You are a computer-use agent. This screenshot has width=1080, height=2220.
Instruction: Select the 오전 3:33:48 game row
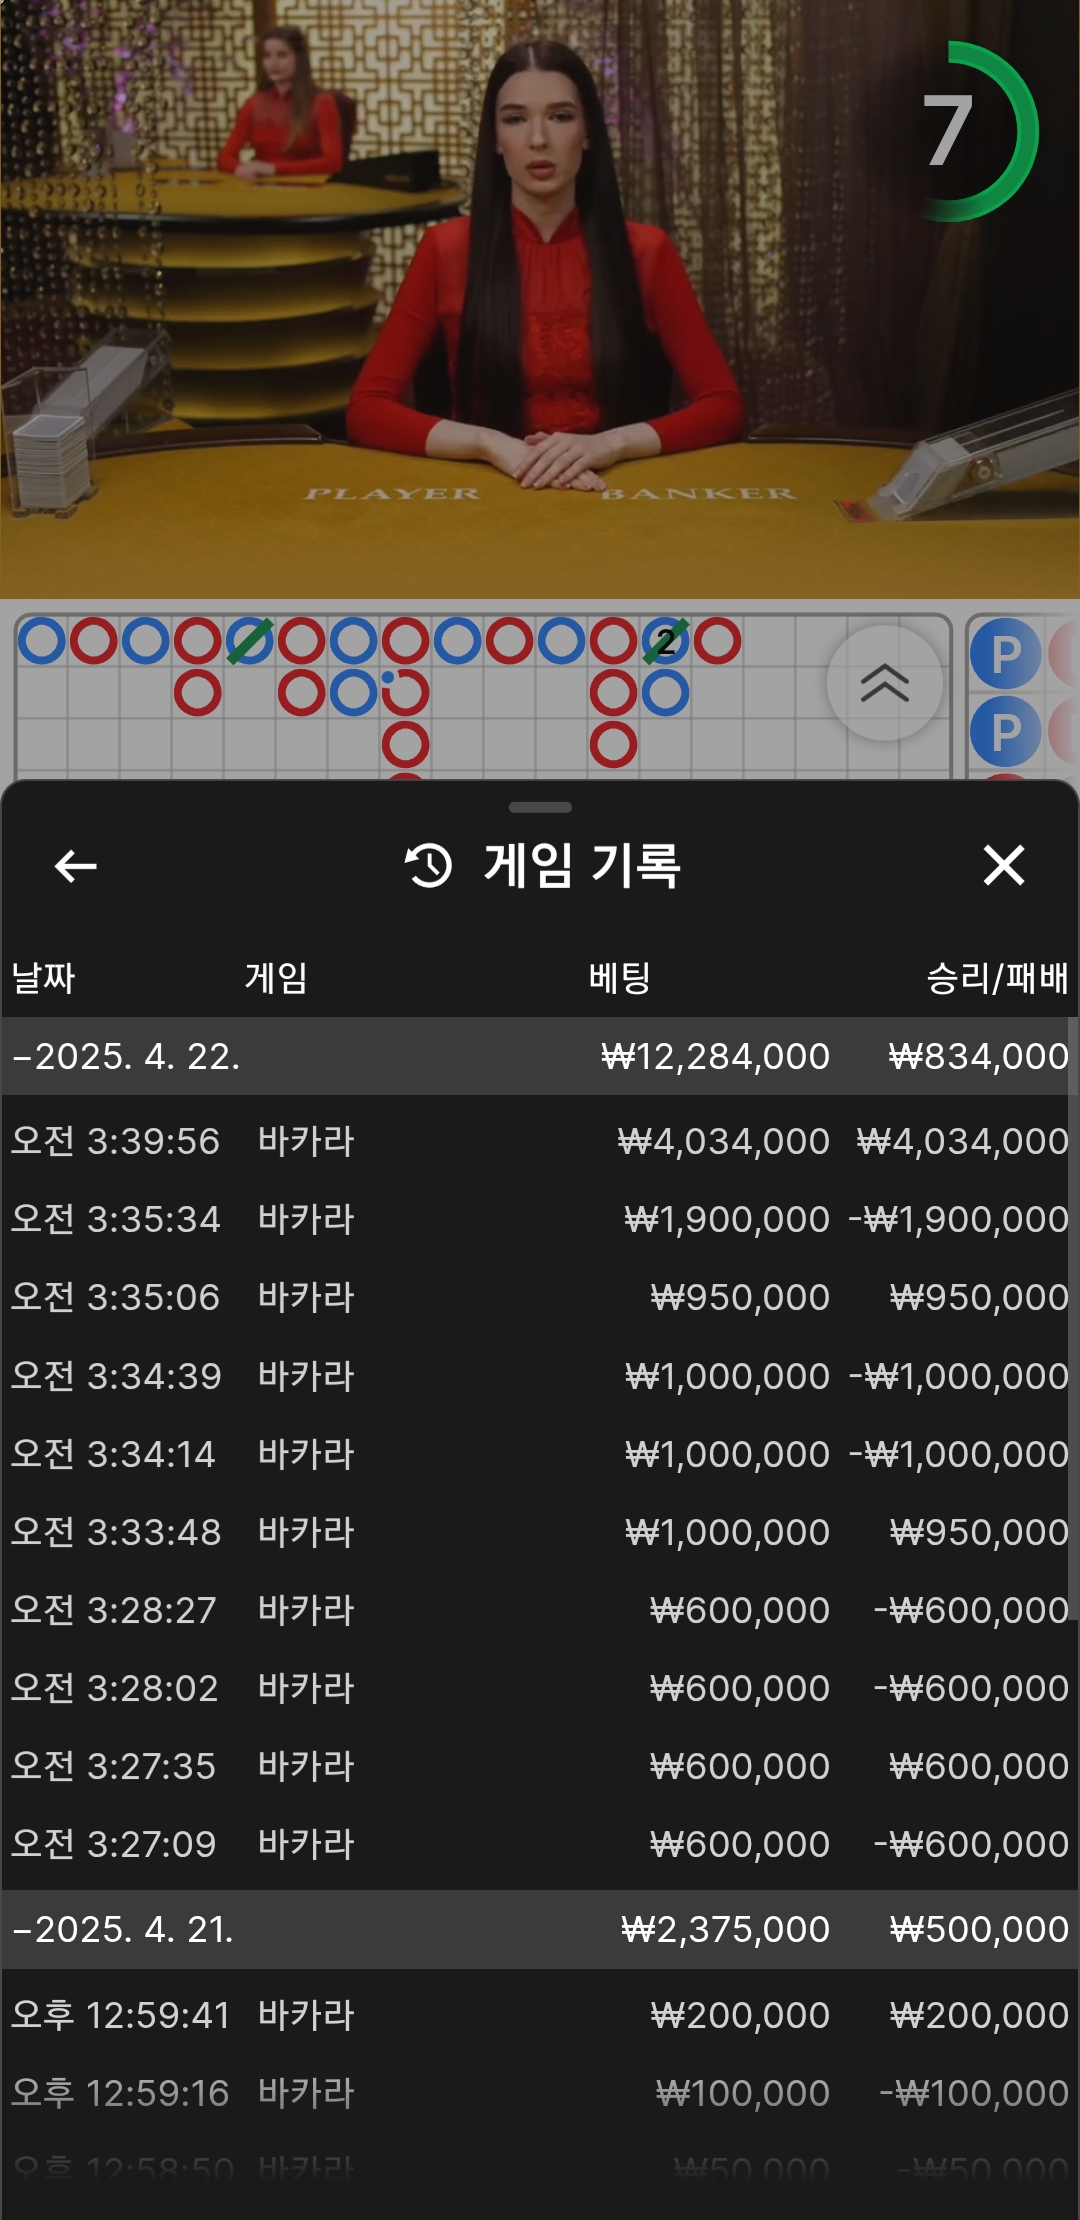click(540, 1532)
